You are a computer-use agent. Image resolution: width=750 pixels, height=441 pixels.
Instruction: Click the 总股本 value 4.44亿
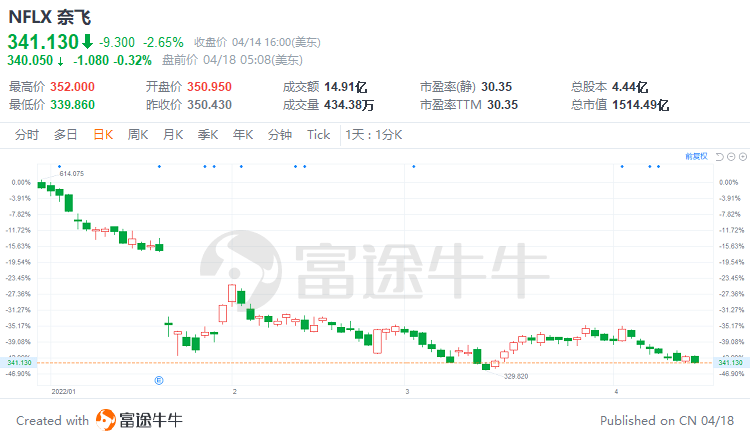click(x=630, y=87)
